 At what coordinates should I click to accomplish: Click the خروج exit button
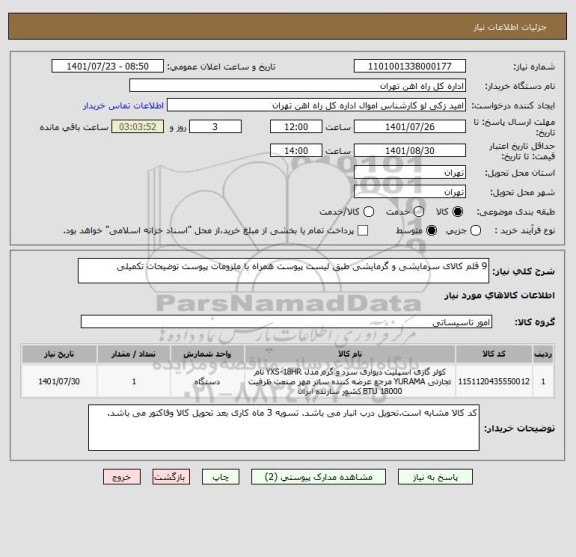coord(122,477)
